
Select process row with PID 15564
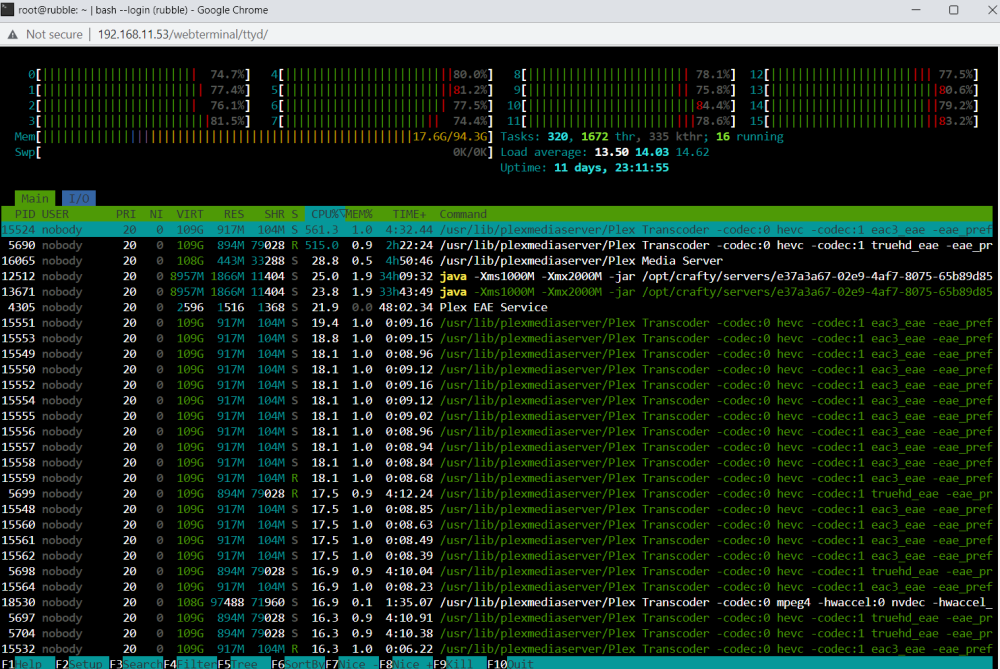[x=497, y=587]
